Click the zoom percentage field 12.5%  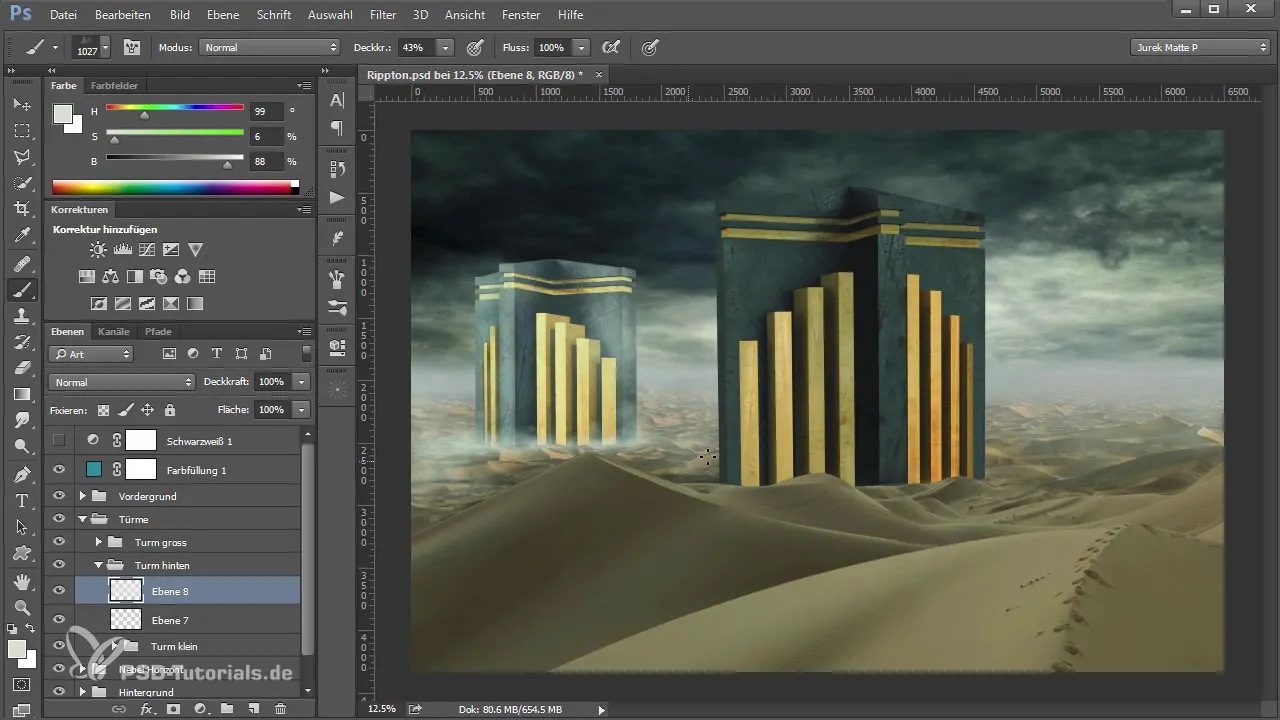coord(381,709)
